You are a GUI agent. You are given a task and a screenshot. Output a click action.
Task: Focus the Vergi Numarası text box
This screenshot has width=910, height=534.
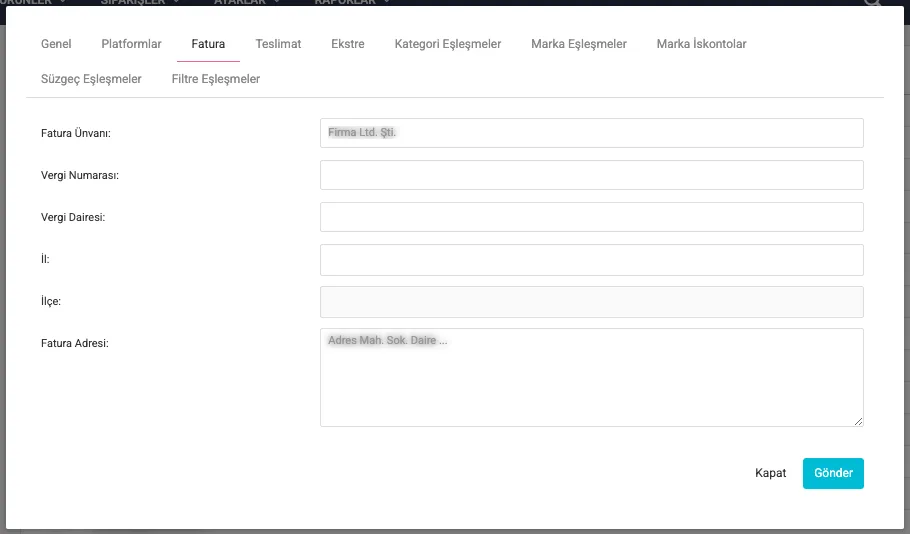coord(591,175)
